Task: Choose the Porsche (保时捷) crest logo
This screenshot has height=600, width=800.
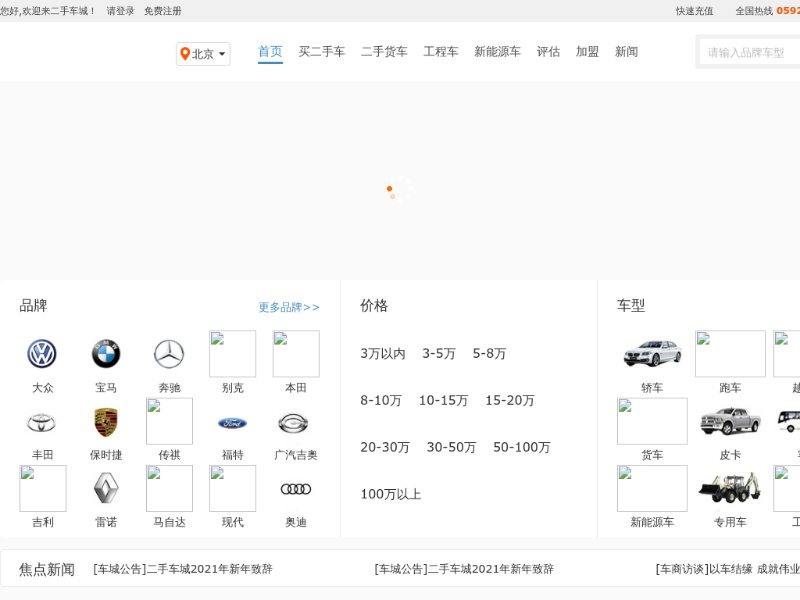Action: coord(106,422)
